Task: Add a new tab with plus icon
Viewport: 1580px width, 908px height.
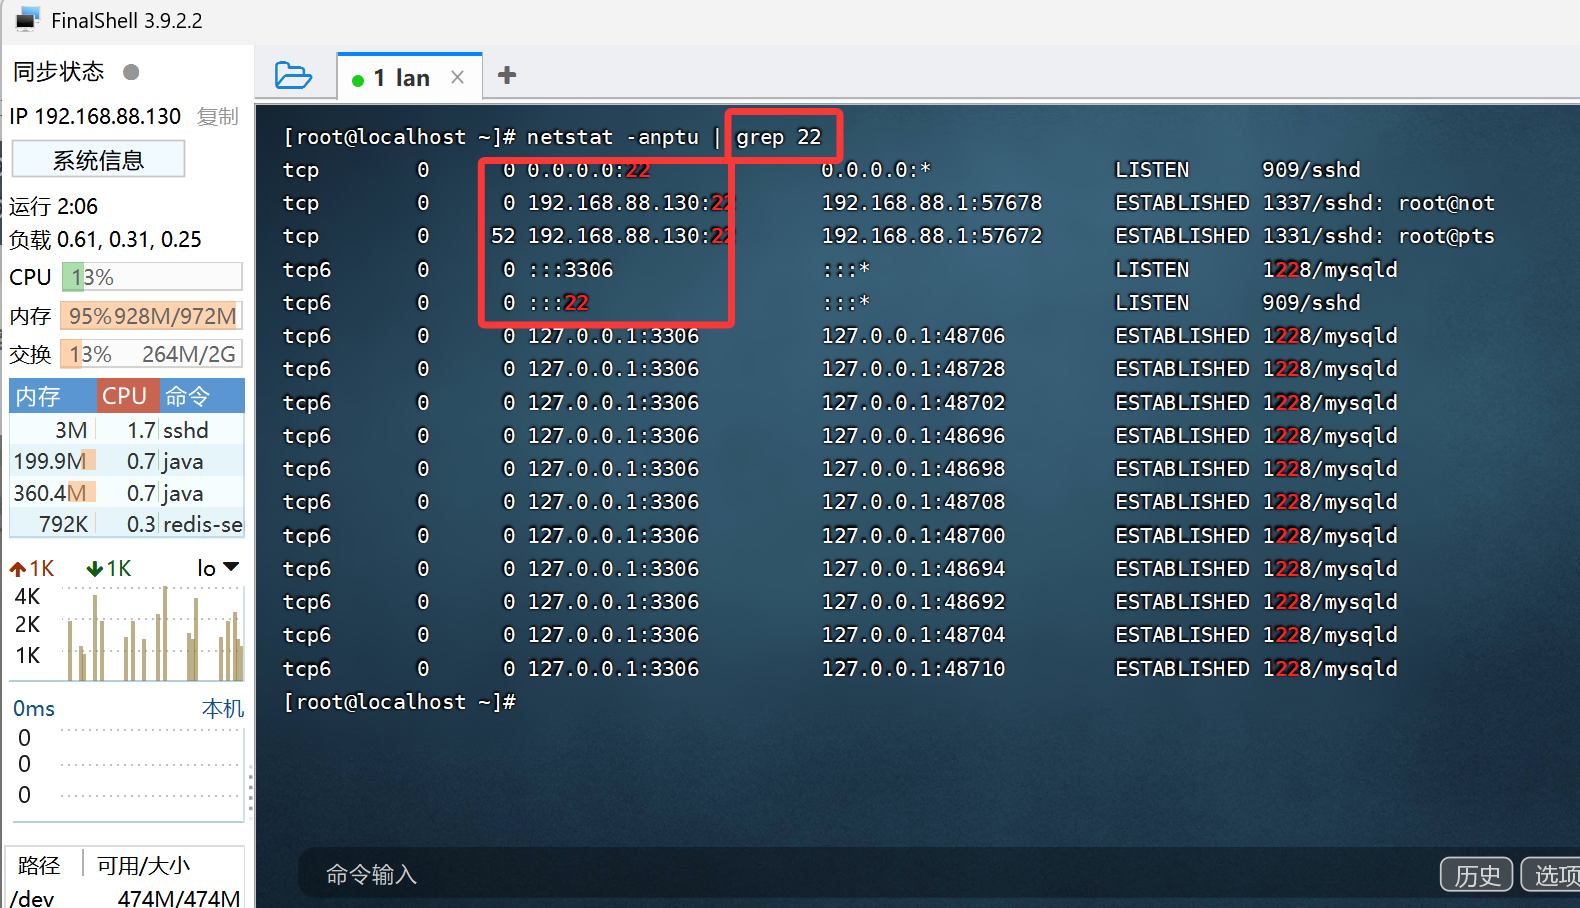Action: (x=507, y=75)
